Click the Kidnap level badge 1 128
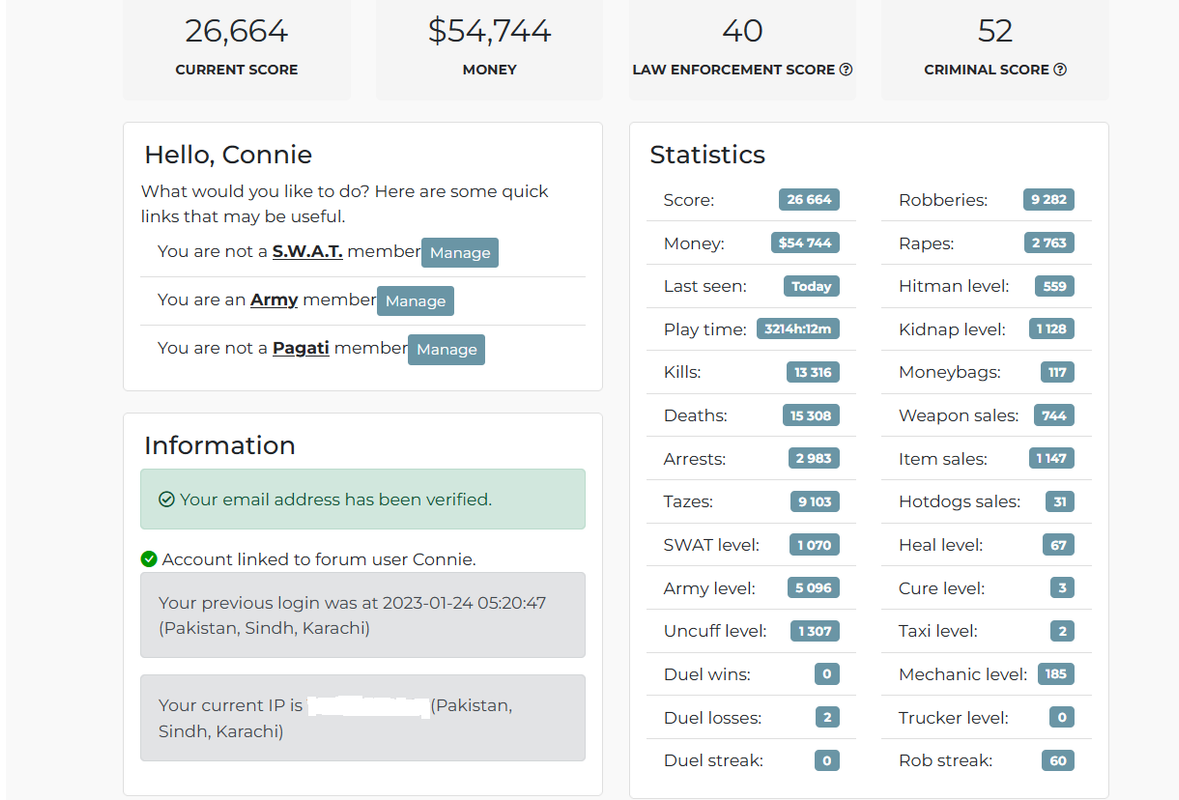The image size is (1179, 800). (x=1052, y=329)
